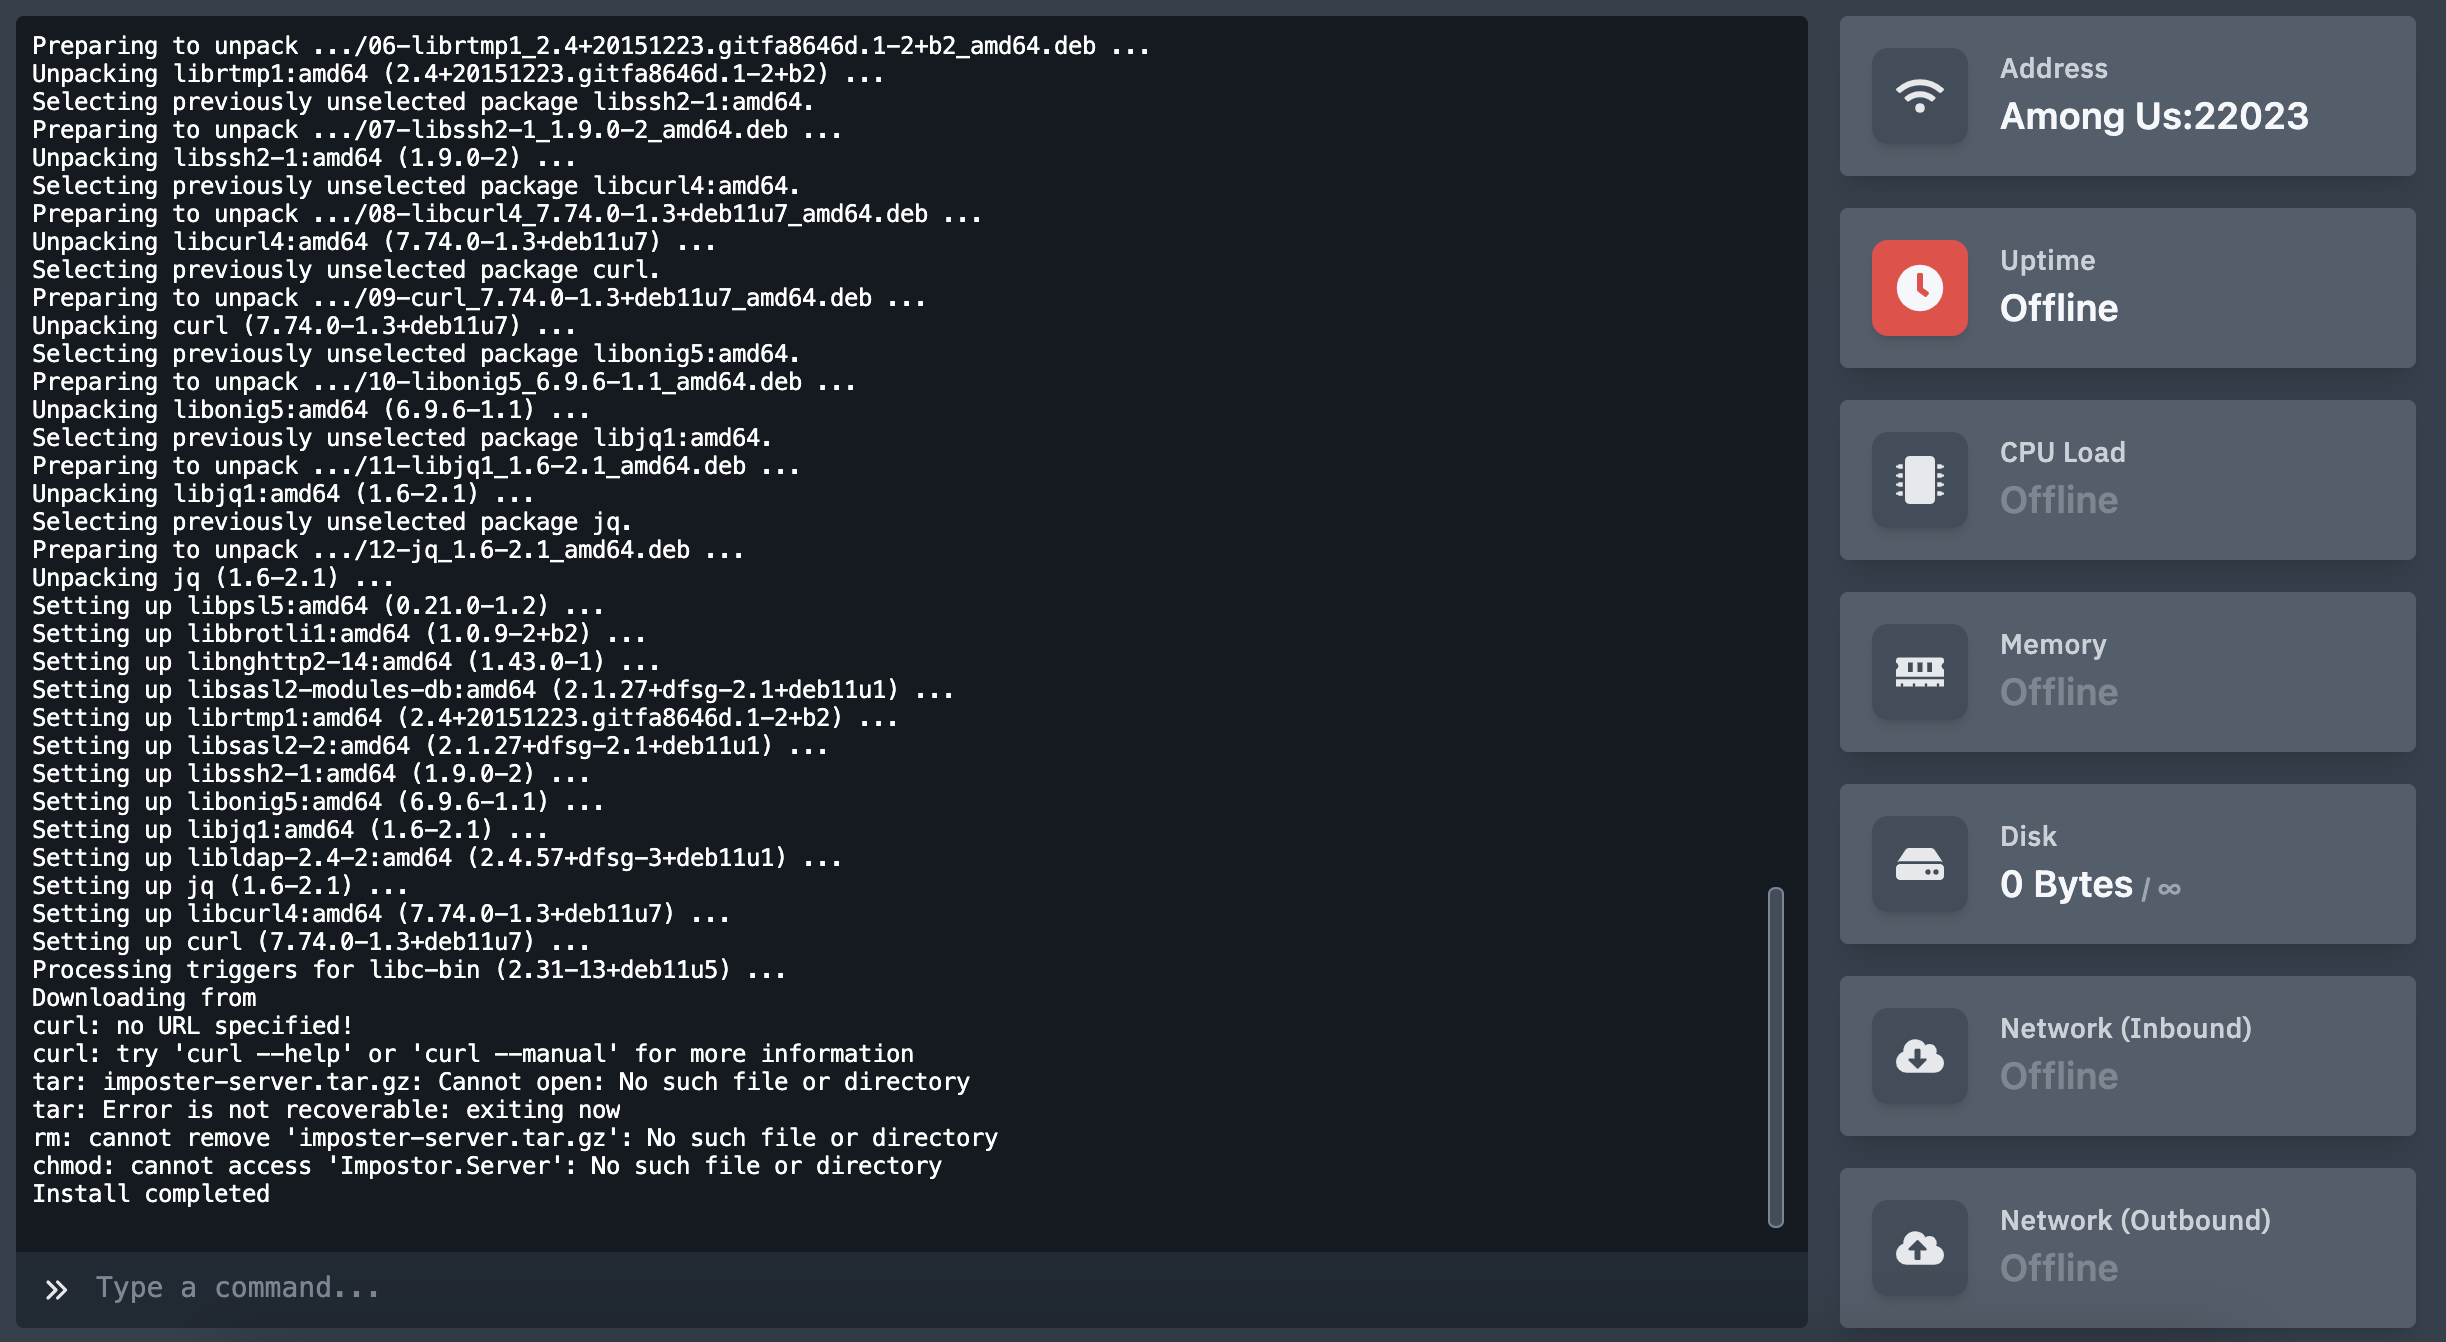
Task: Click the Network Outbound upload cloud icon
Action: coord(1919,1248)
